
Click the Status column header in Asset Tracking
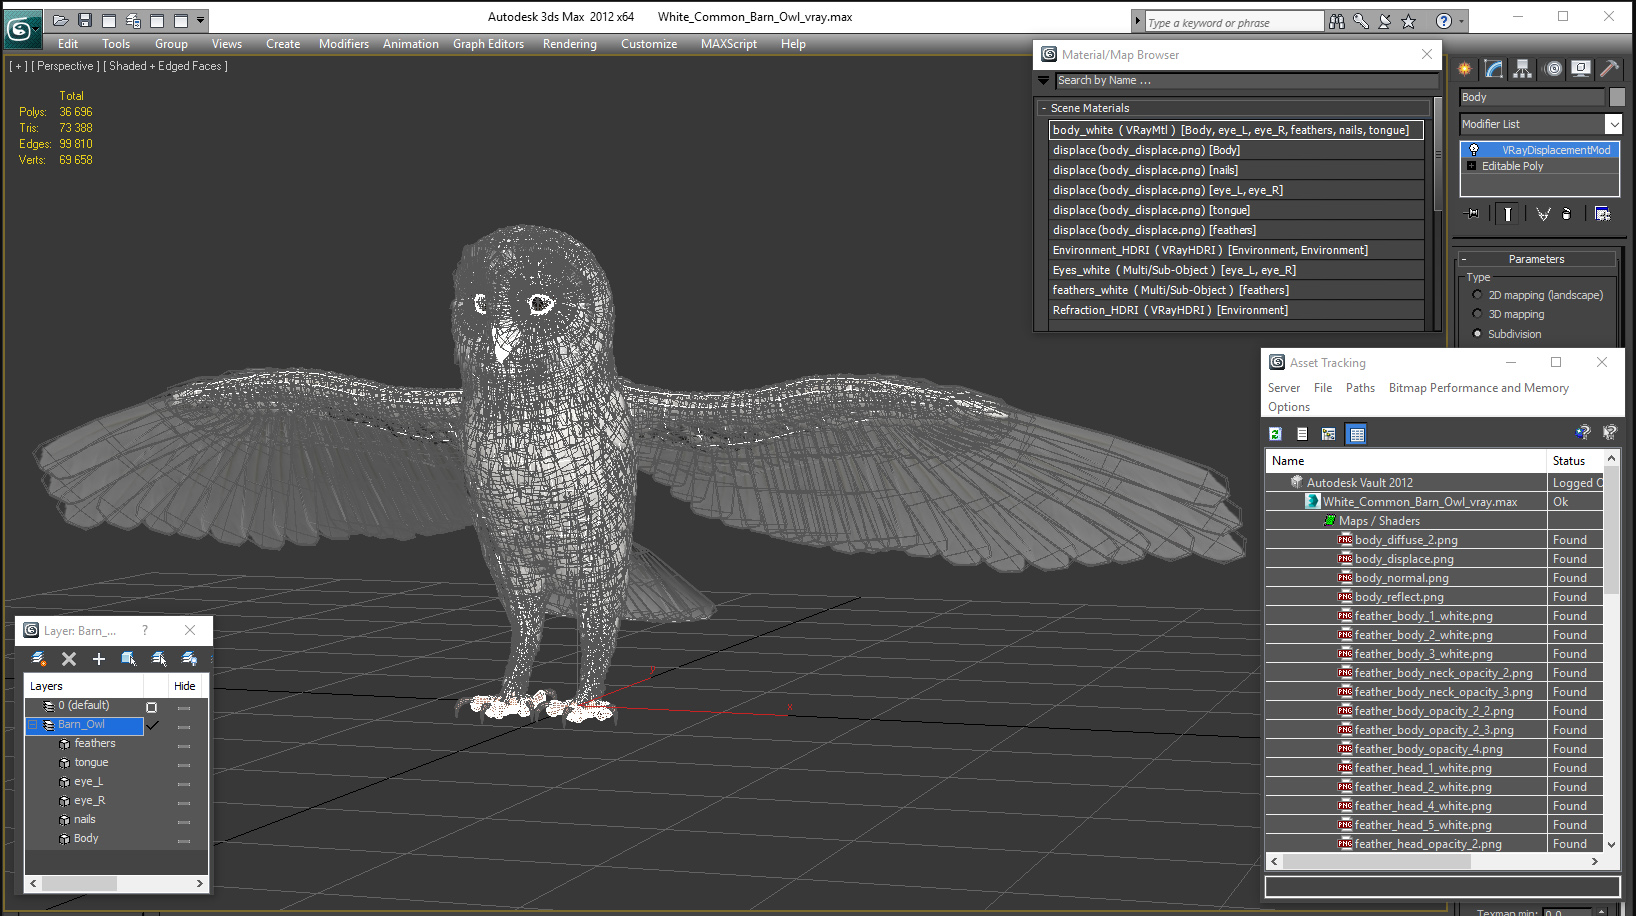pyautogui.click(x=1575, y=461)
